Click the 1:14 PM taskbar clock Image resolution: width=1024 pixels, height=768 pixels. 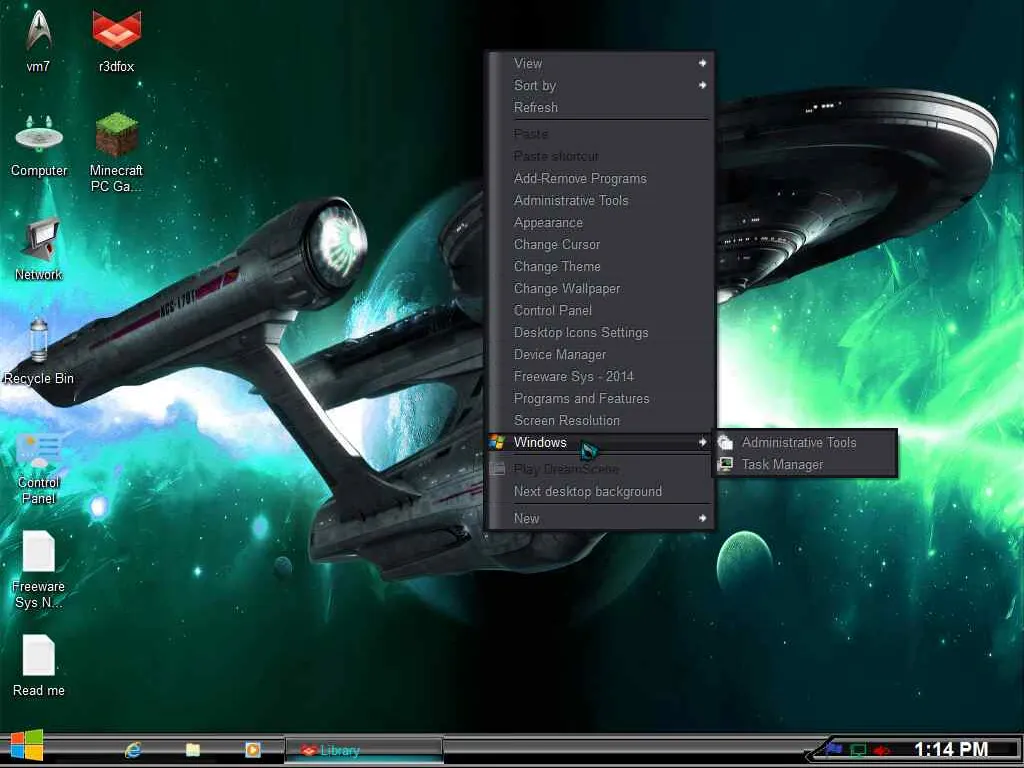(x=951, y=749)
